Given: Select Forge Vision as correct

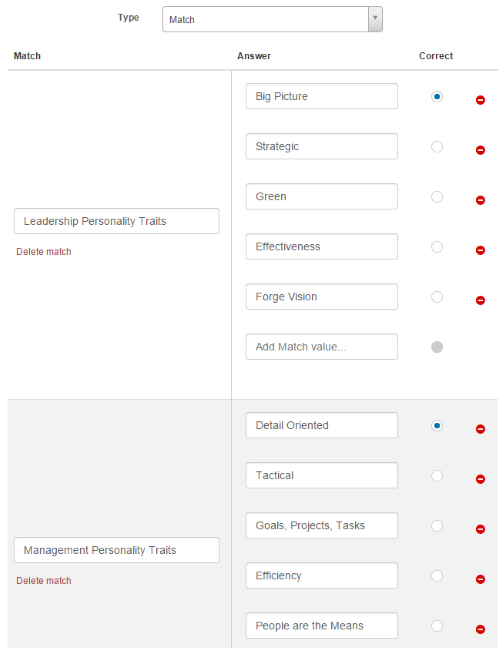Looking at the screenshot, I should click(437, 297).
